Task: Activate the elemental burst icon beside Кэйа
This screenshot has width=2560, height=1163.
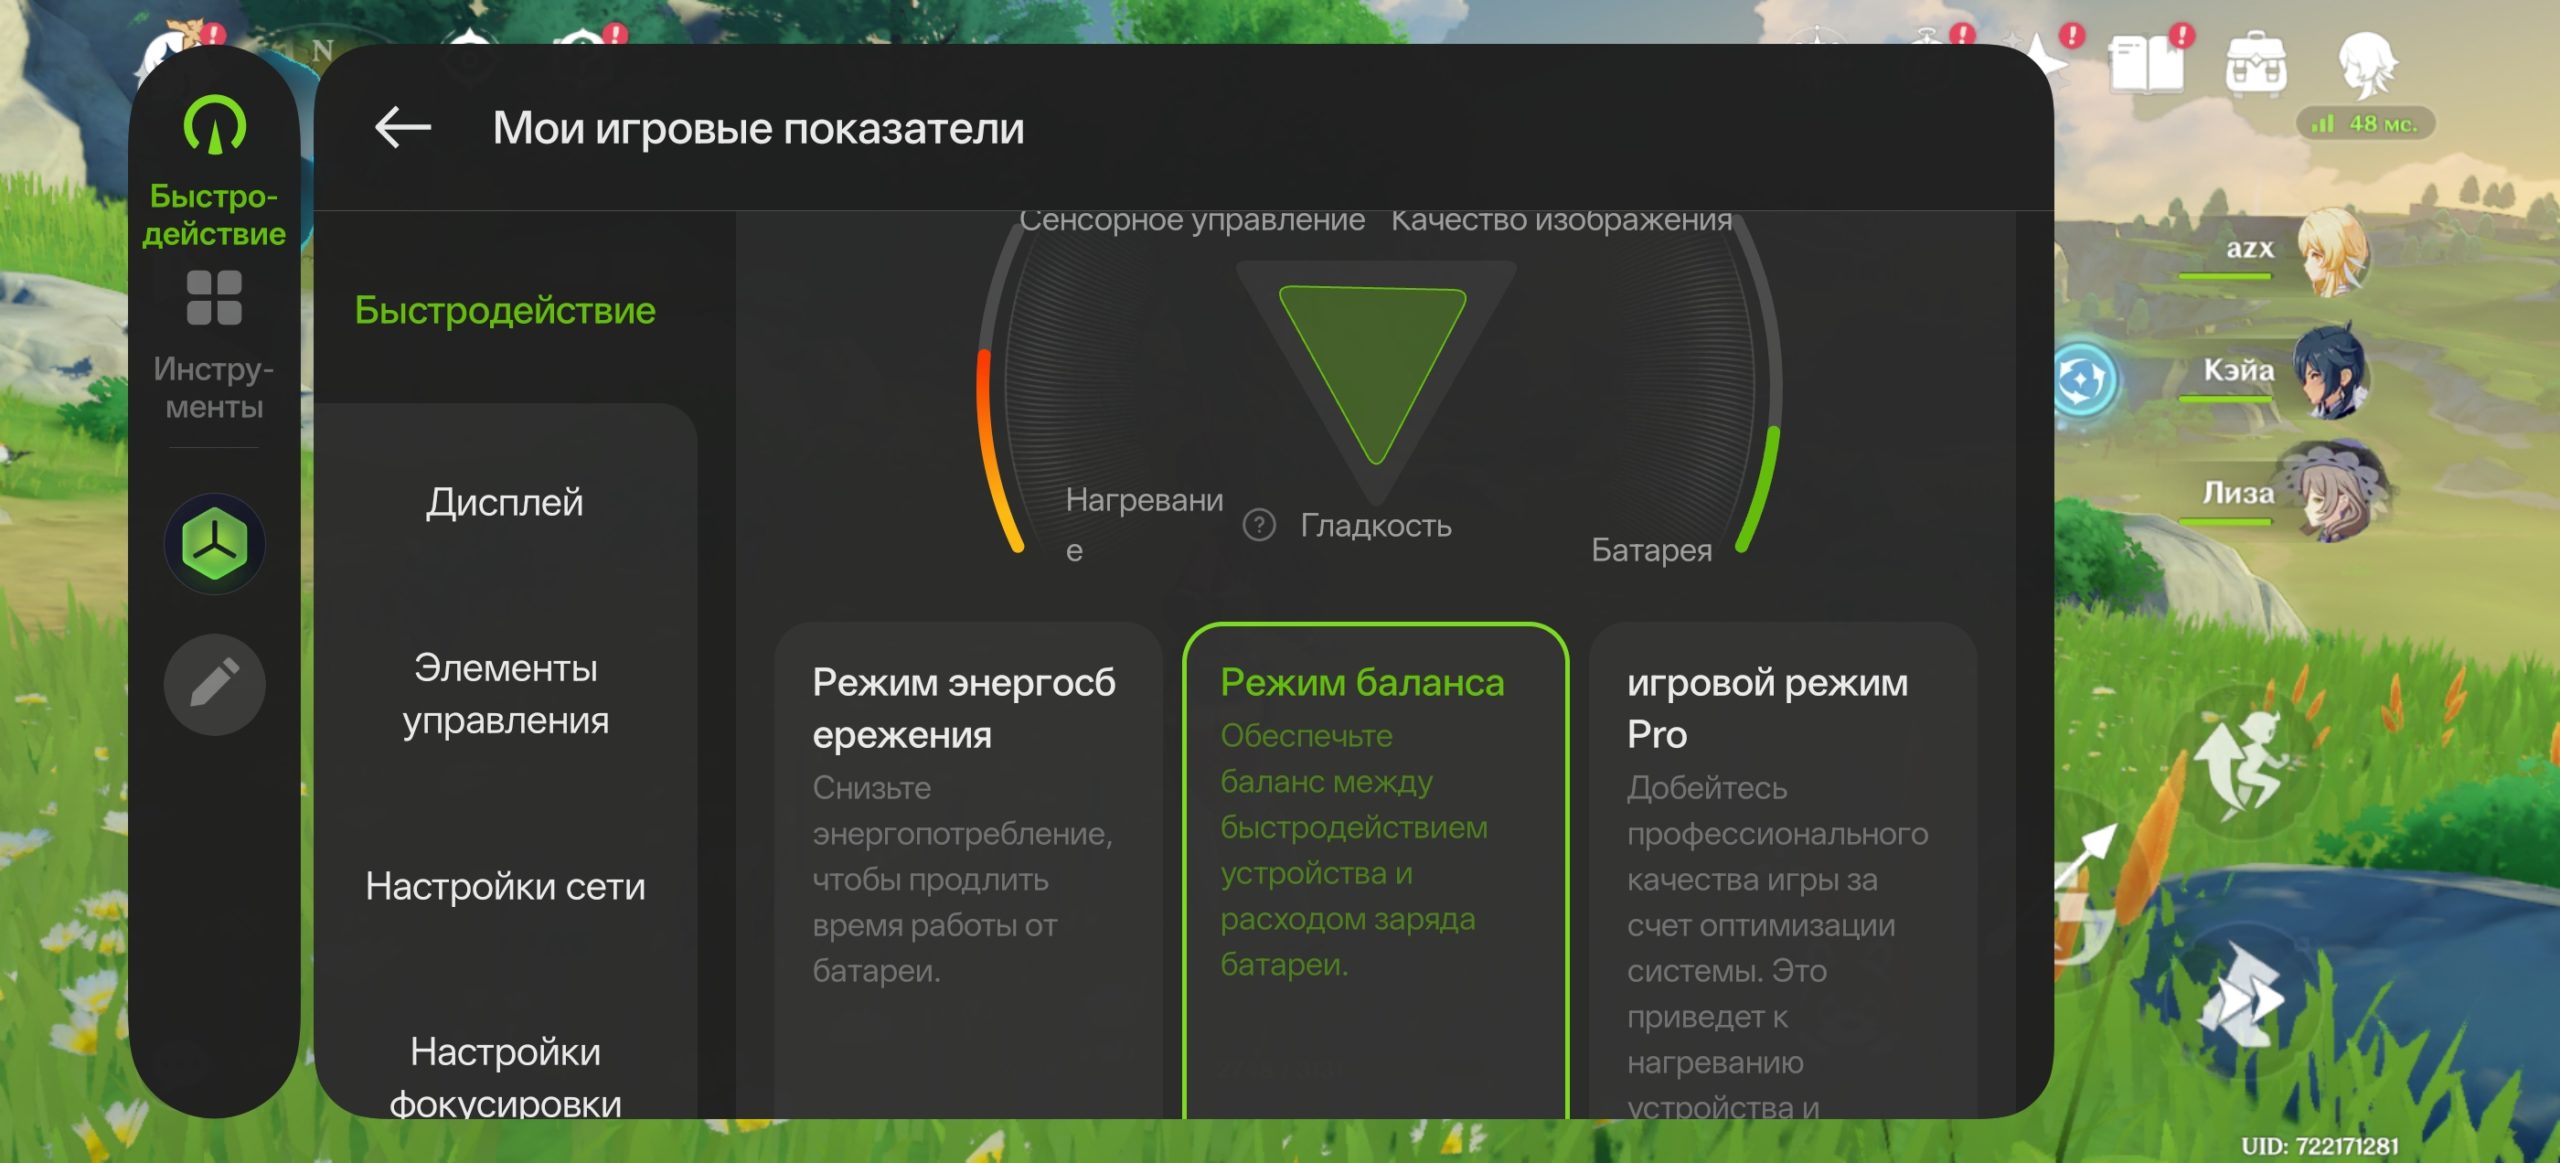Action: point(2084,379)
